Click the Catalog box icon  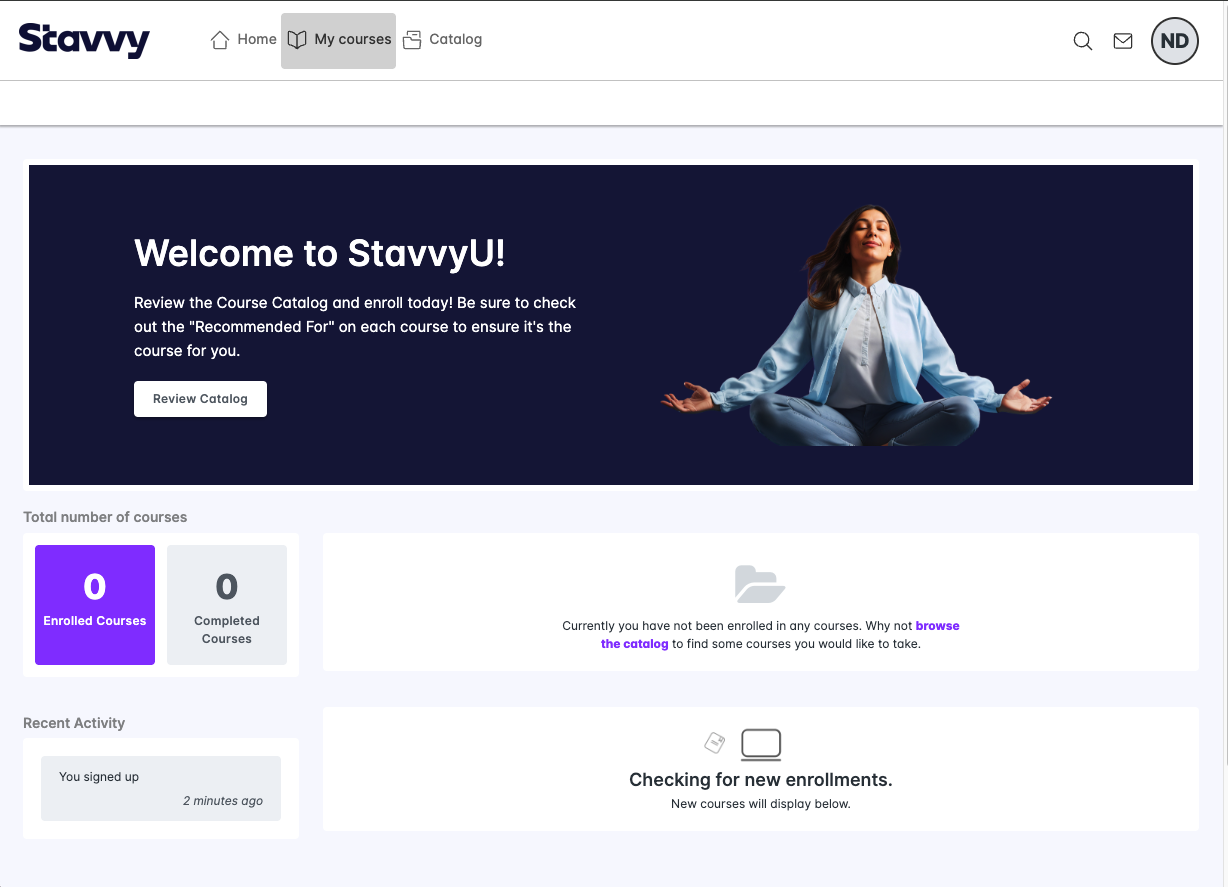(x=412, y=40)
